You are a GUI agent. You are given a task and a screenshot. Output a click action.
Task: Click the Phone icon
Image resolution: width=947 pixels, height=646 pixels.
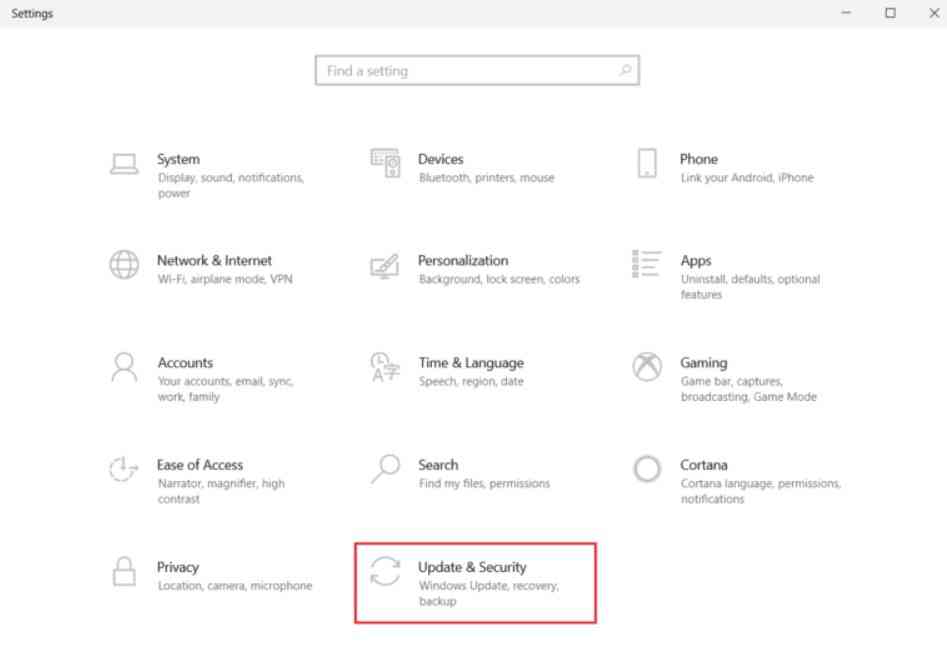647,164
